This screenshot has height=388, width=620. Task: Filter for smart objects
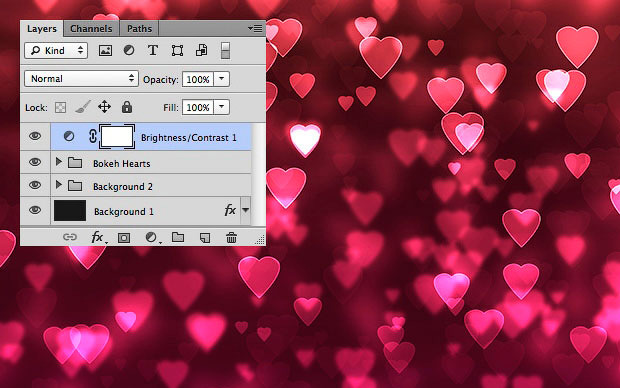click(202, 51)
